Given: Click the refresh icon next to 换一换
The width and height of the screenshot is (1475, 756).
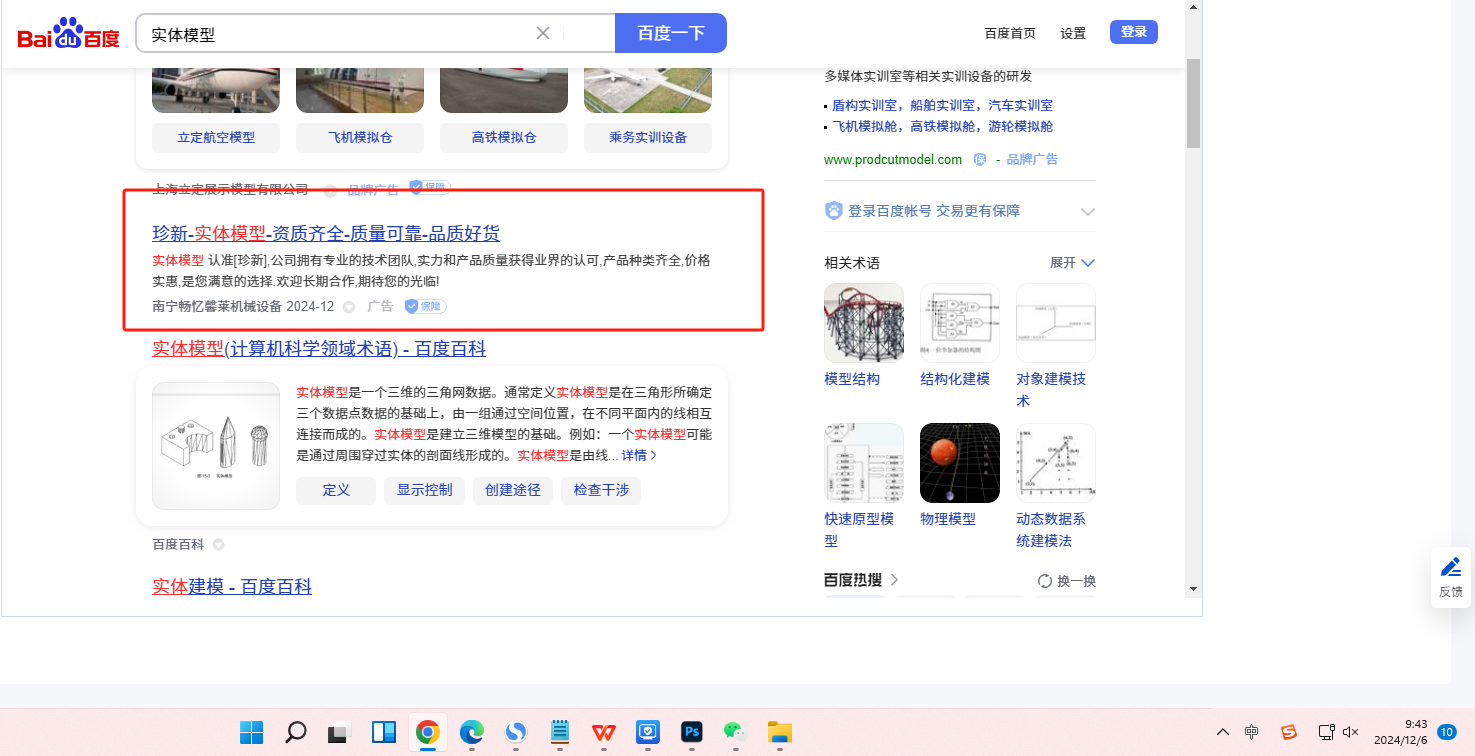Looking at the screenshot, I should (1045, 581).
